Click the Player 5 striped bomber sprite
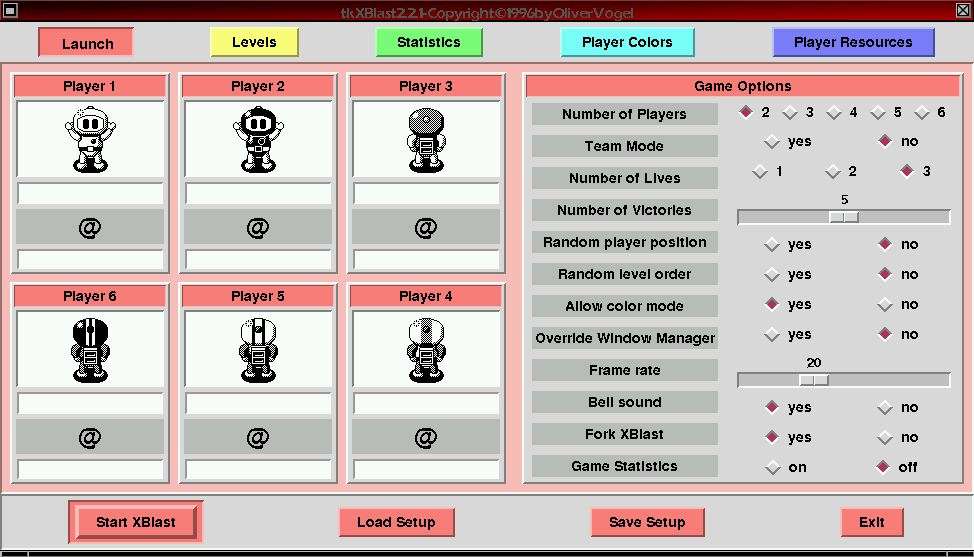The image size is (974, 557). [x=258, y=350]
